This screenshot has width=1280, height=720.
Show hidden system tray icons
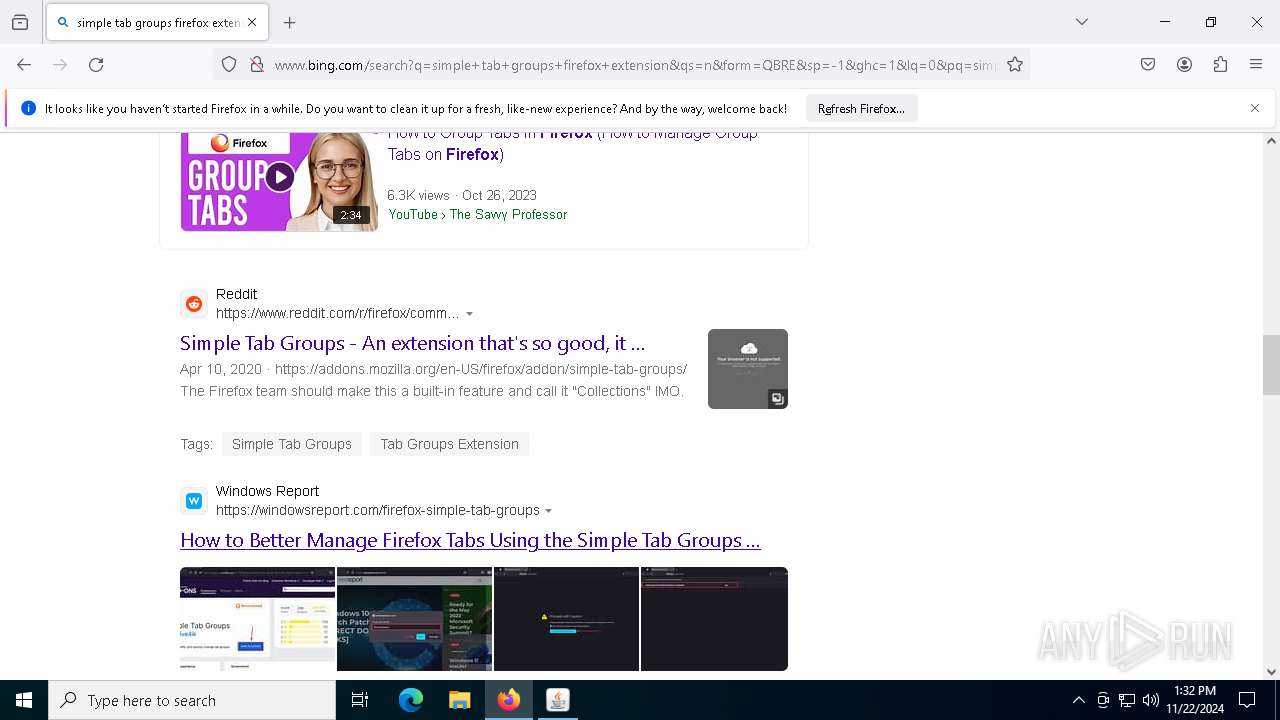(x=1078, y=700)
